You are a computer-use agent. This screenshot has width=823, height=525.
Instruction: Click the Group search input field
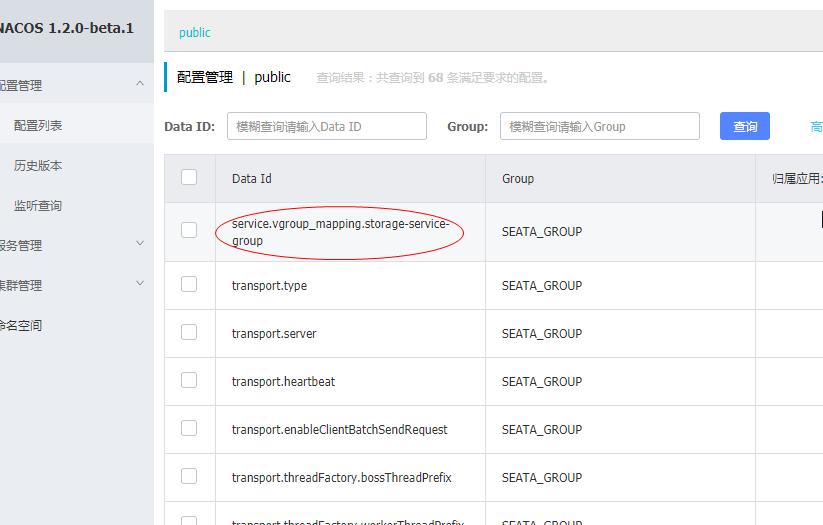(x=599, y=126)
